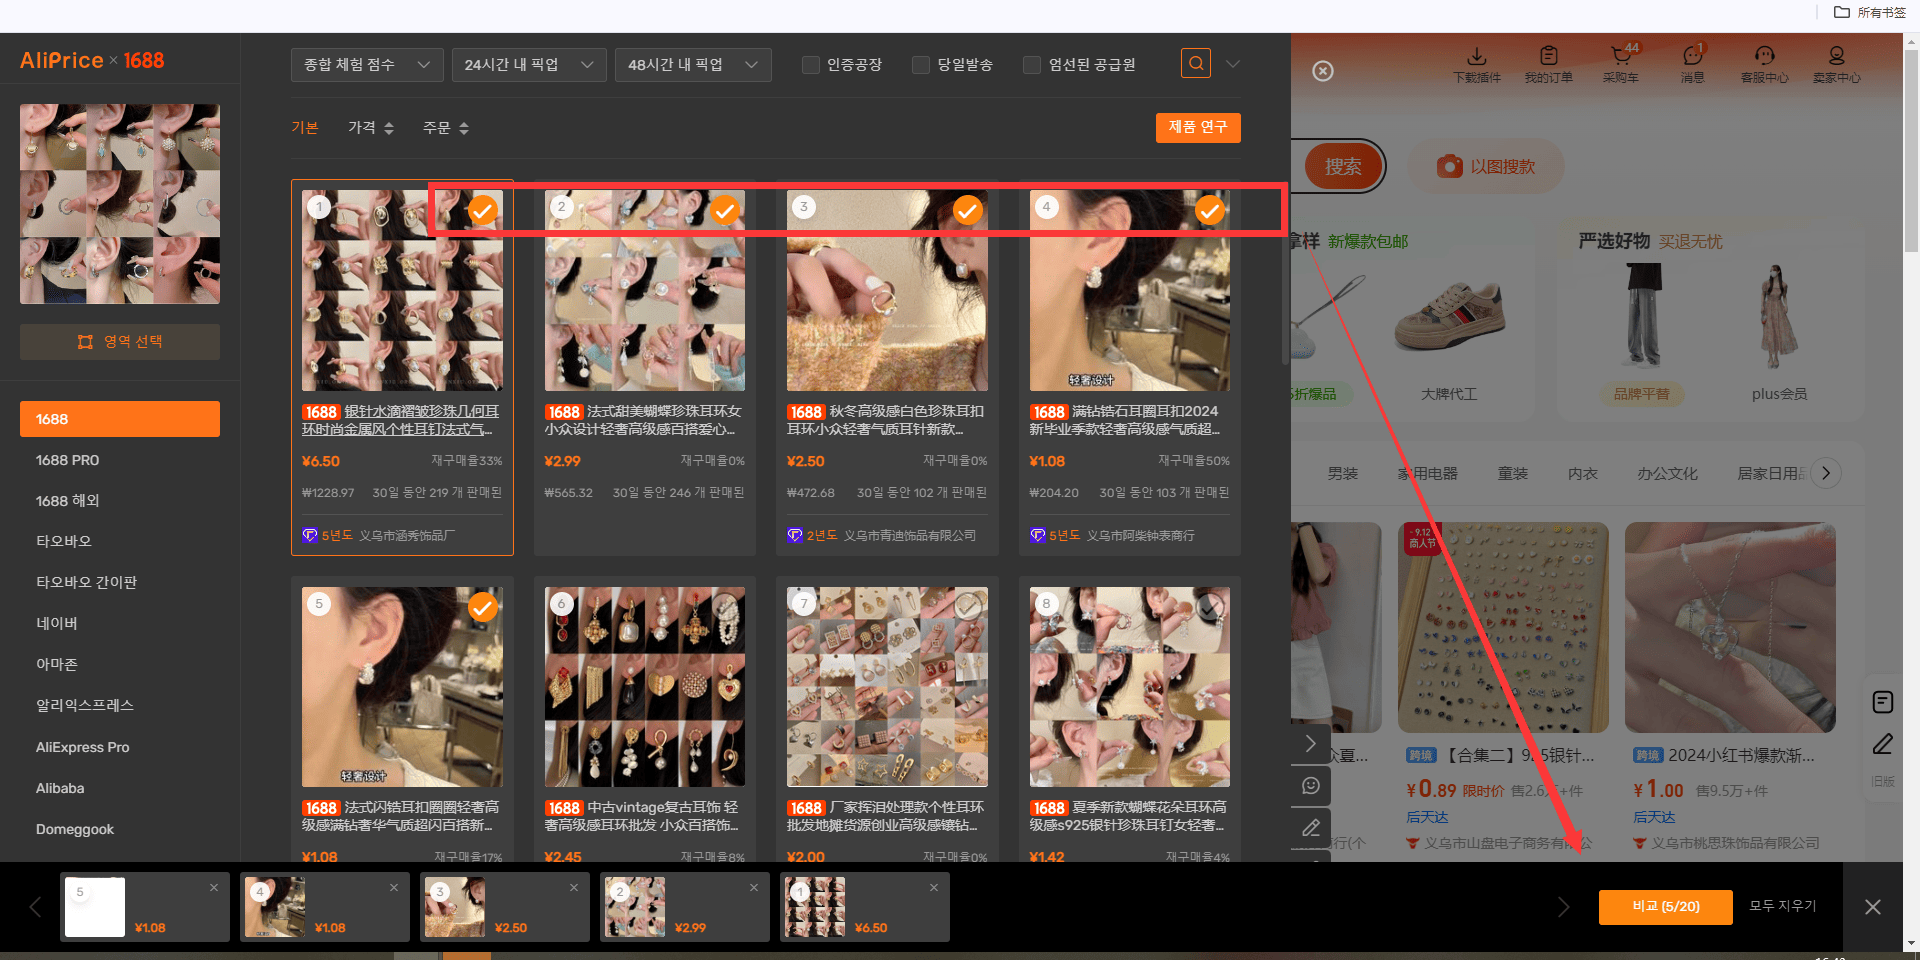Close the compare tray with X icon
1920x960 pixels.
coord(1873,907)
